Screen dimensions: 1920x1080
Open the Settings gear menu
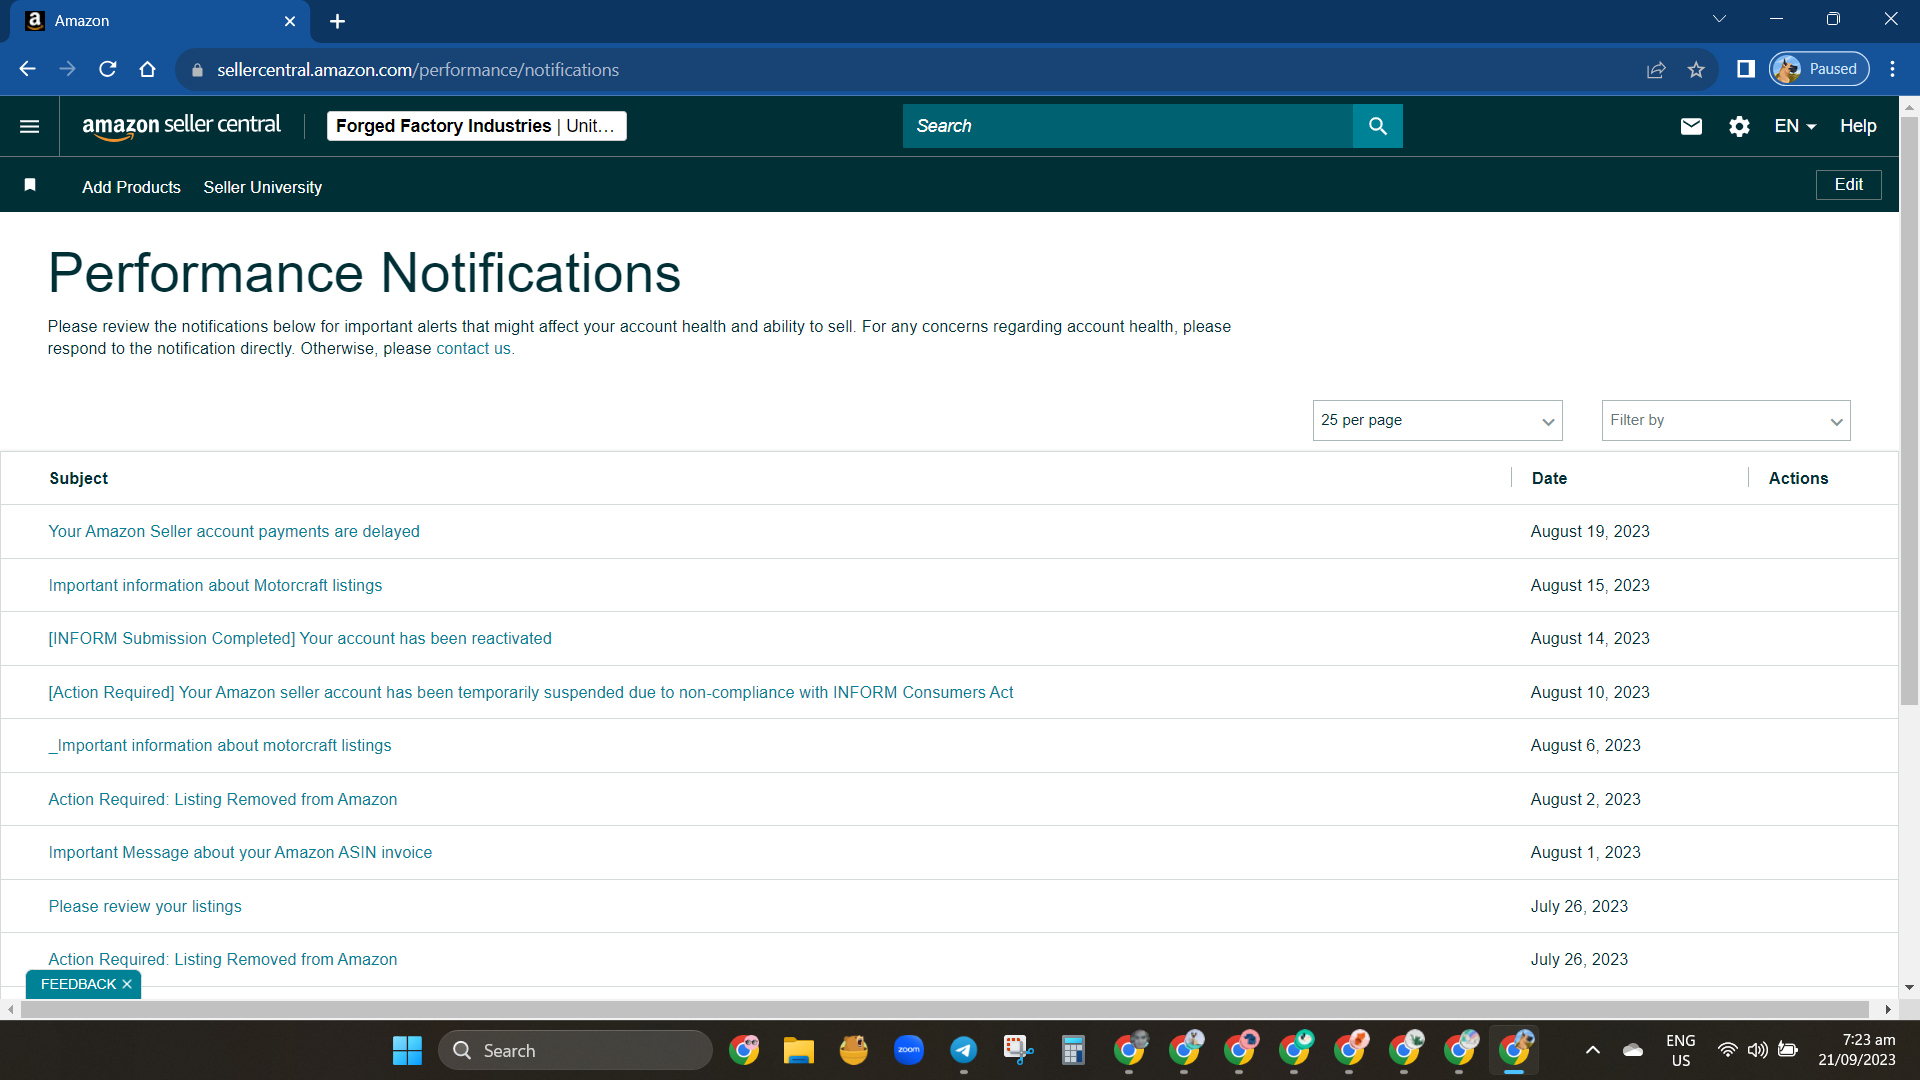[1739, 126]
